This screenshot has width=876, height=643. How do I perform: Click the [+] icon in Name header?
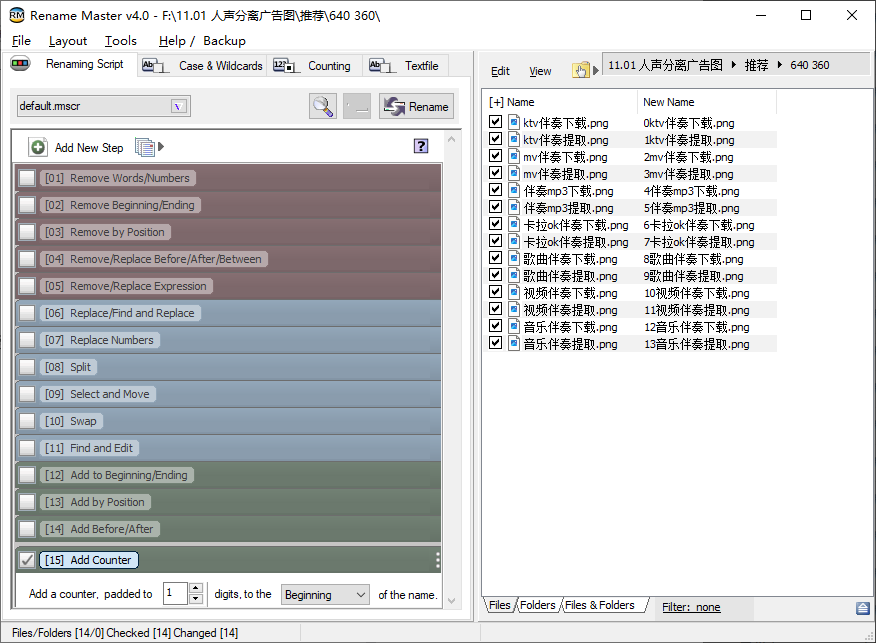click(x=496, y=102)
